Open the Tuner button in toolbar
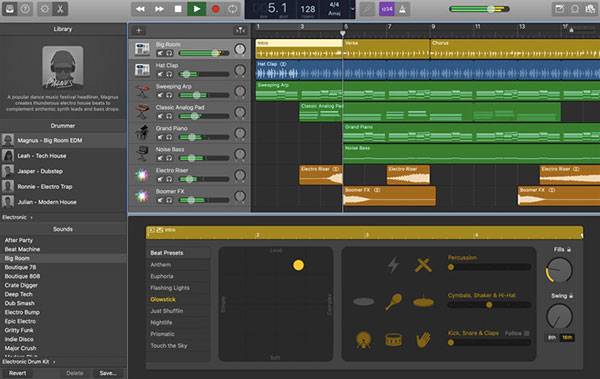This screenshot has width=600, height=379. point(367,9)
